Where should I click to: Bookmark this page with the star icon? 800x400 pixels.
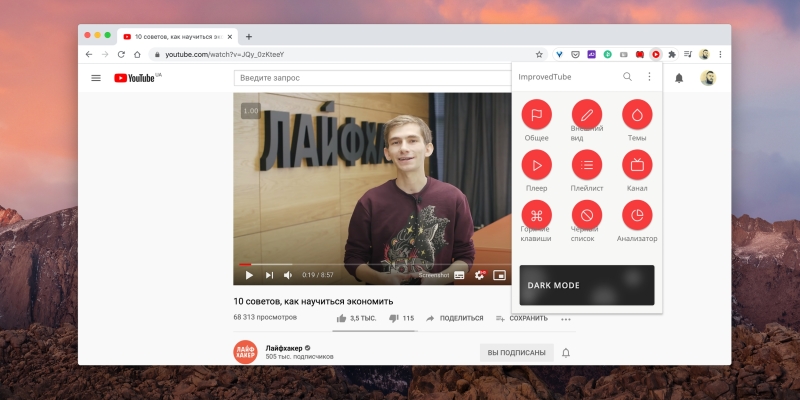pyautogui.click(x=539, y=54)
